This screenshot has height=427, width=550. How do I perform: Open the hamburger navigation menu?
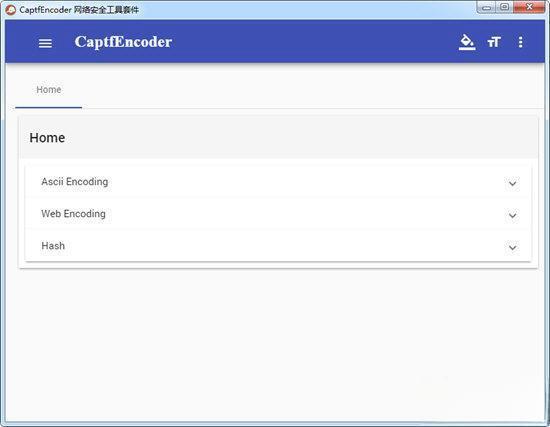point(45,43)
